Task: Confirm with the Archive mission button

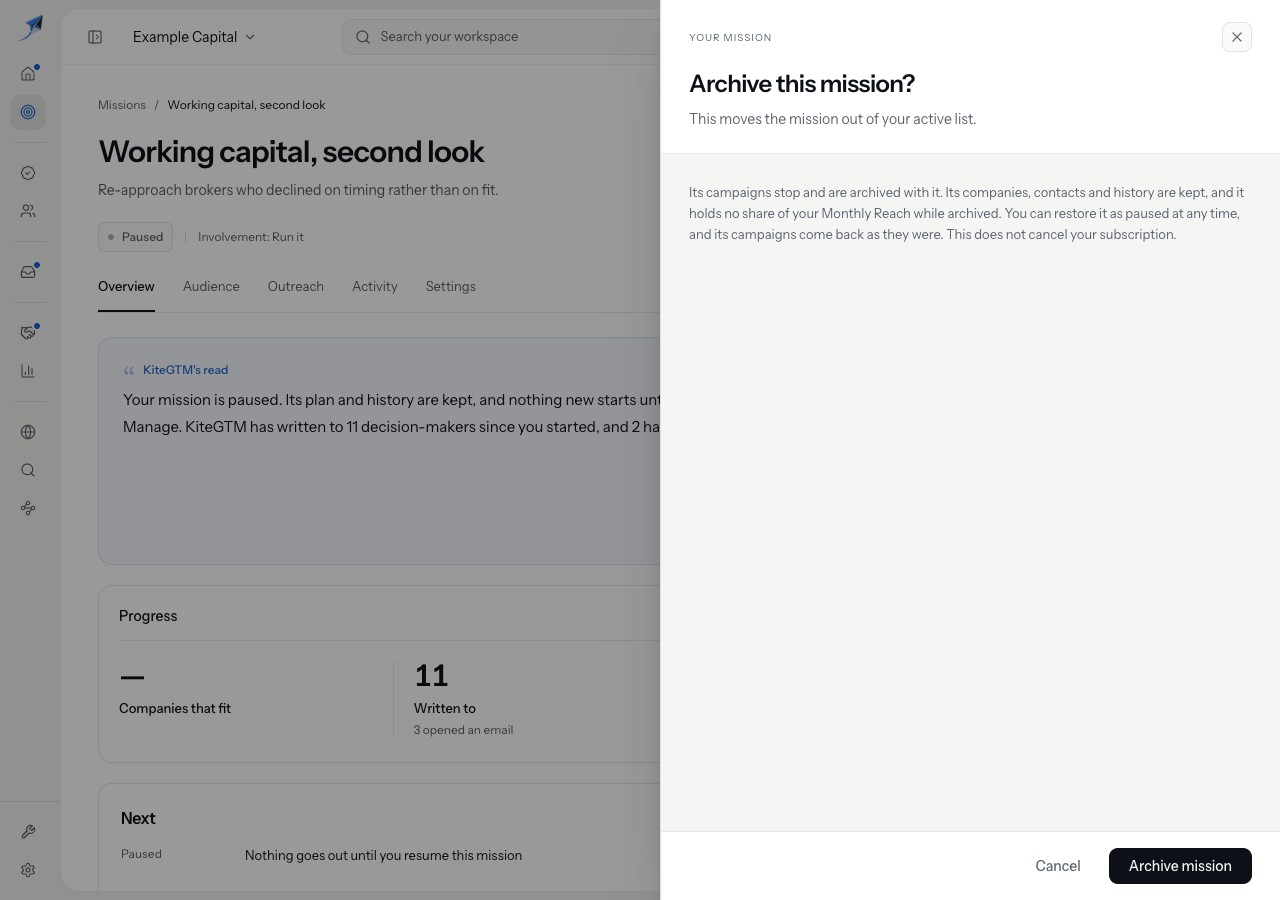Action: click(x=1180, y=866)
